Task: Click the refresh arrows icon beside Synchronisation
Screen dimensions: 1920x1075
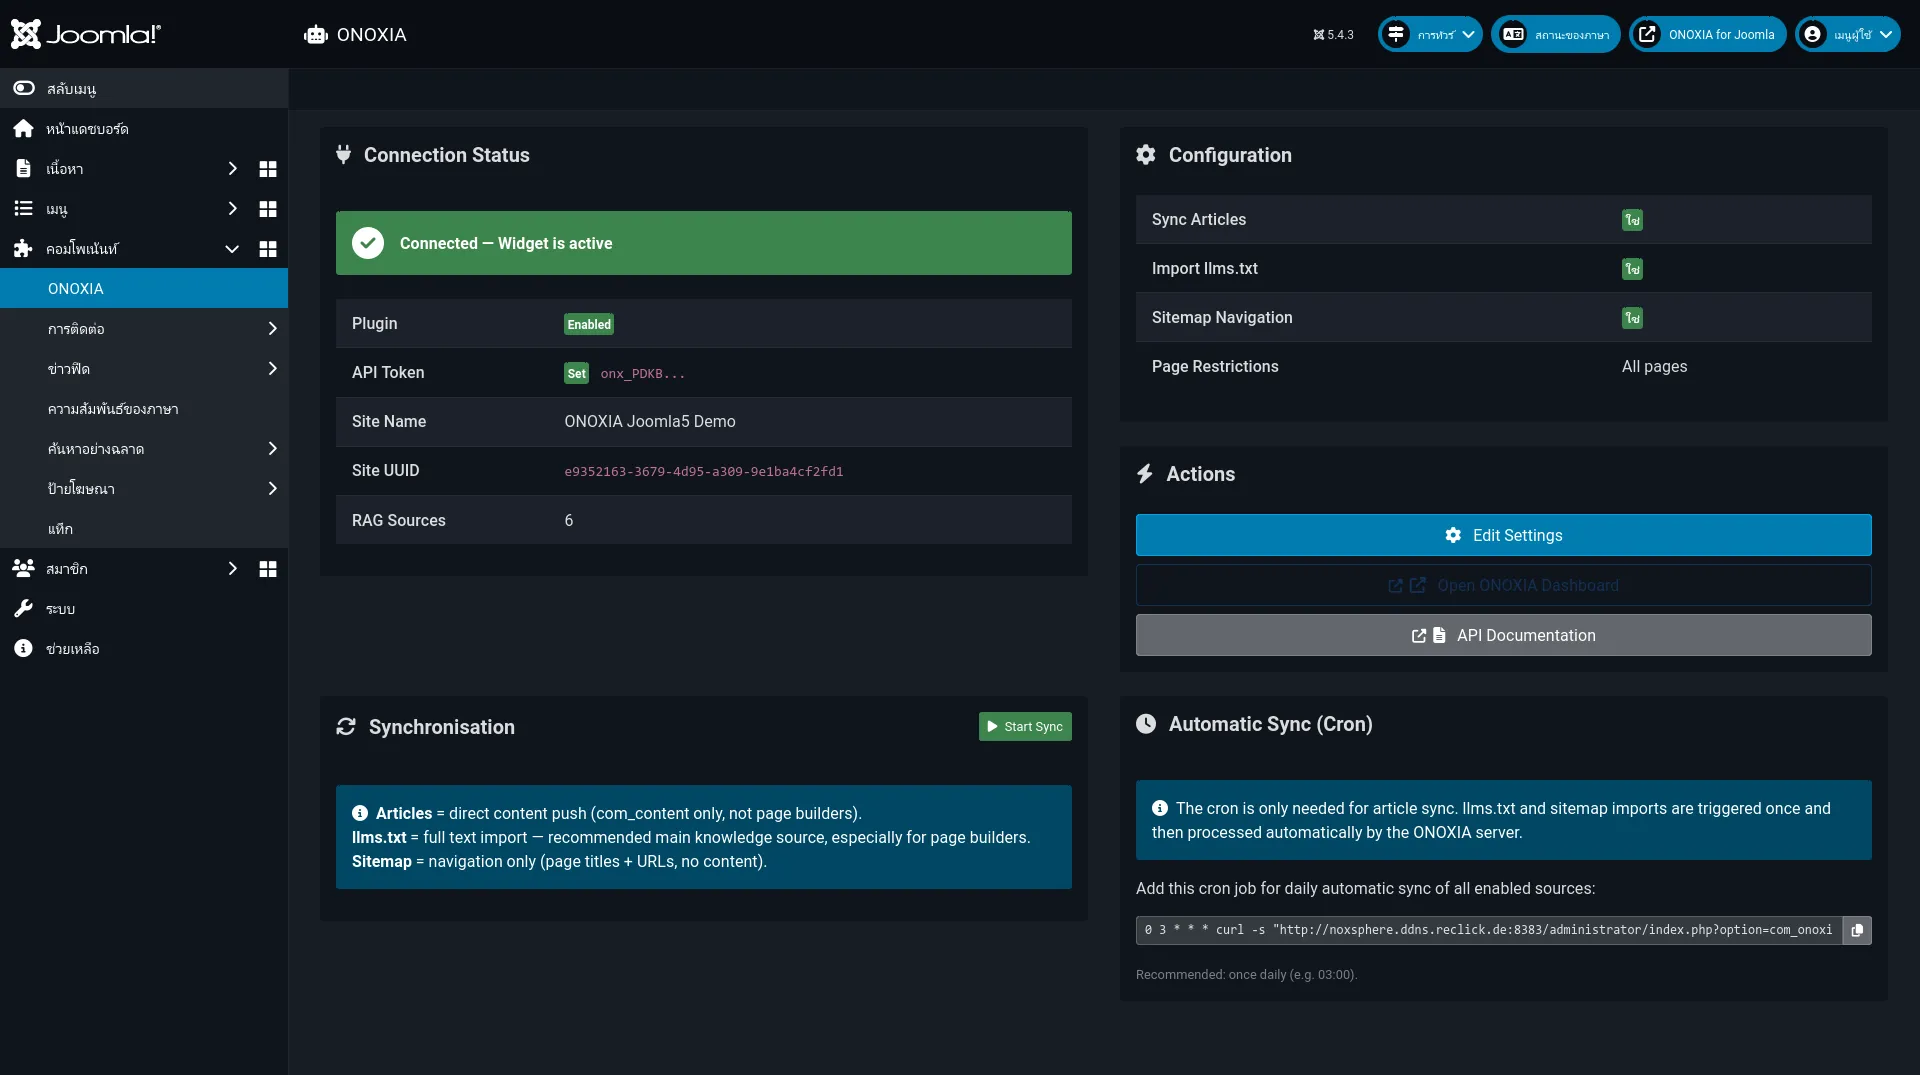Action: (x=346, y=726)
